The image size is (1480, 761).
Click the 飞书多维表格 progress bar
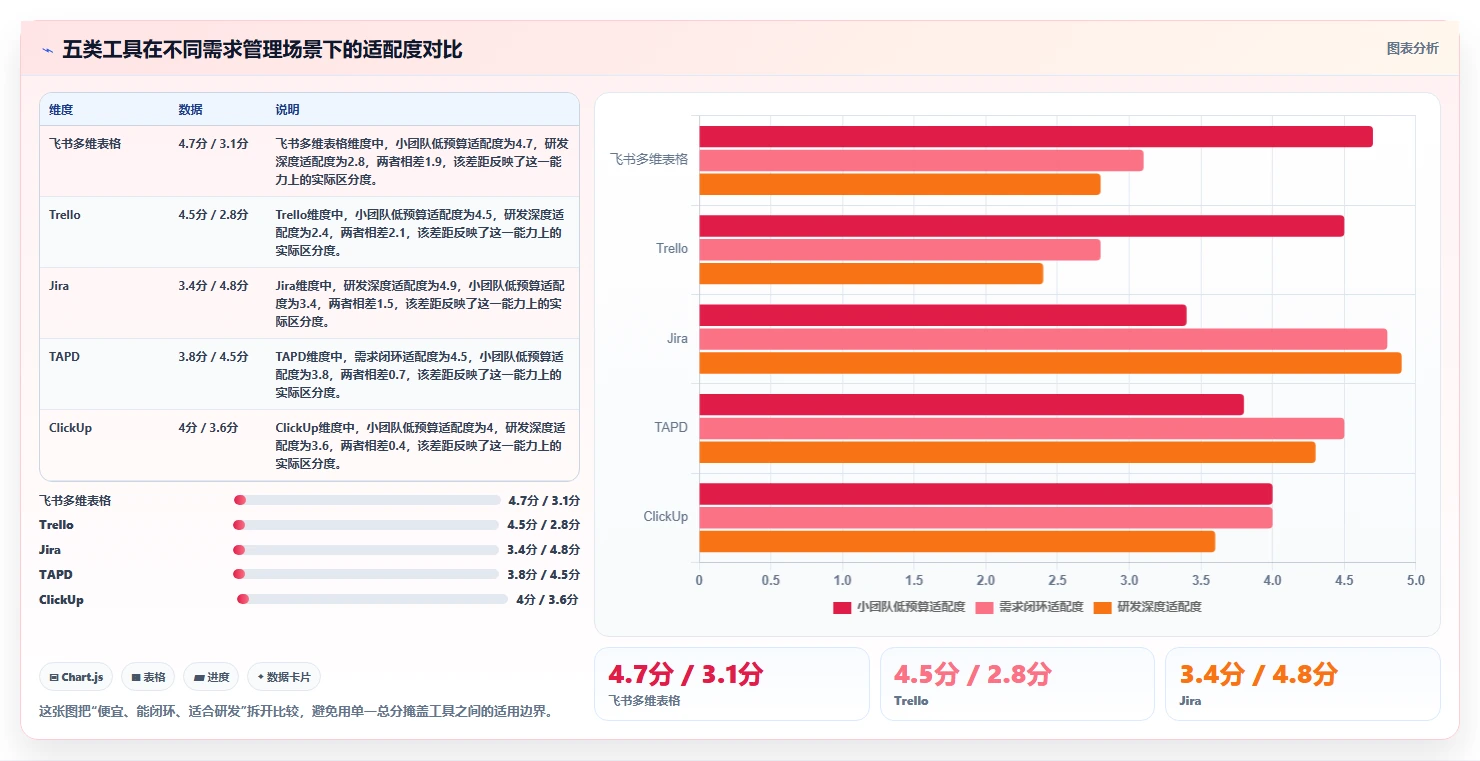[366, 500]
